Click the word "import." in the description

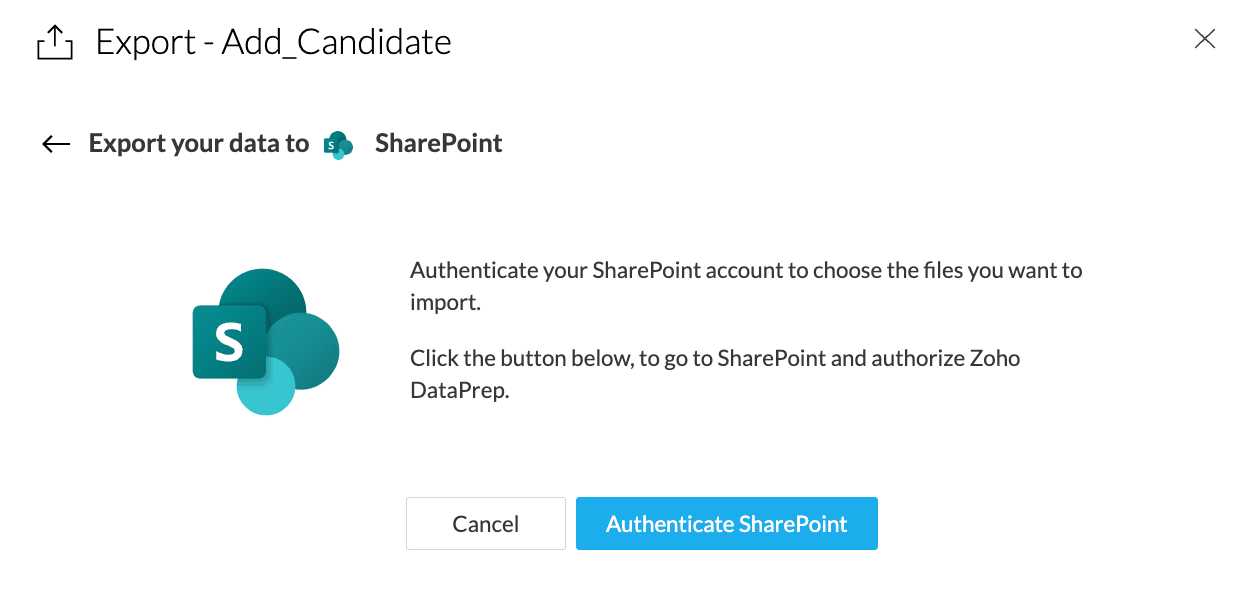pos(446,302)
